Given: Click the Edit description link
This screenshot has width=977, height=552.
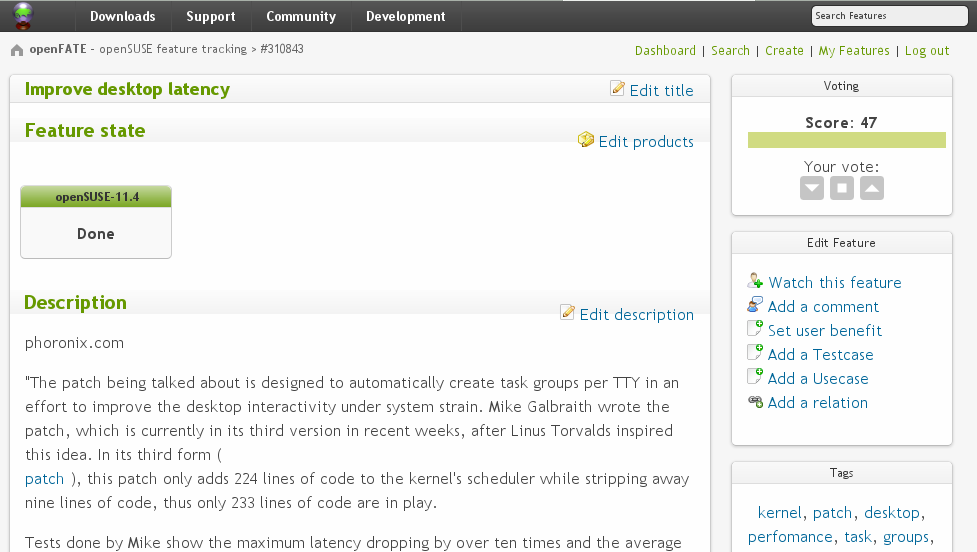Looking at the screenshot, I should click(x=636, y=315).
